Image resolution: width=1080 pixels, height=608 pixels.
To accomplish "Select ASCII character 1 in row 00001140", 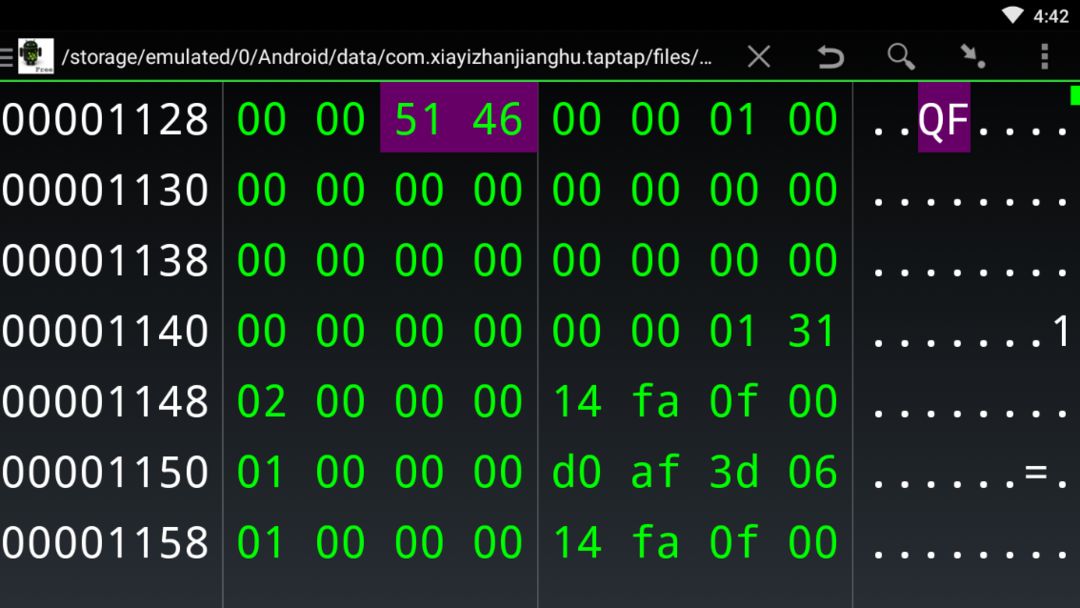I will click(1061, 331).
